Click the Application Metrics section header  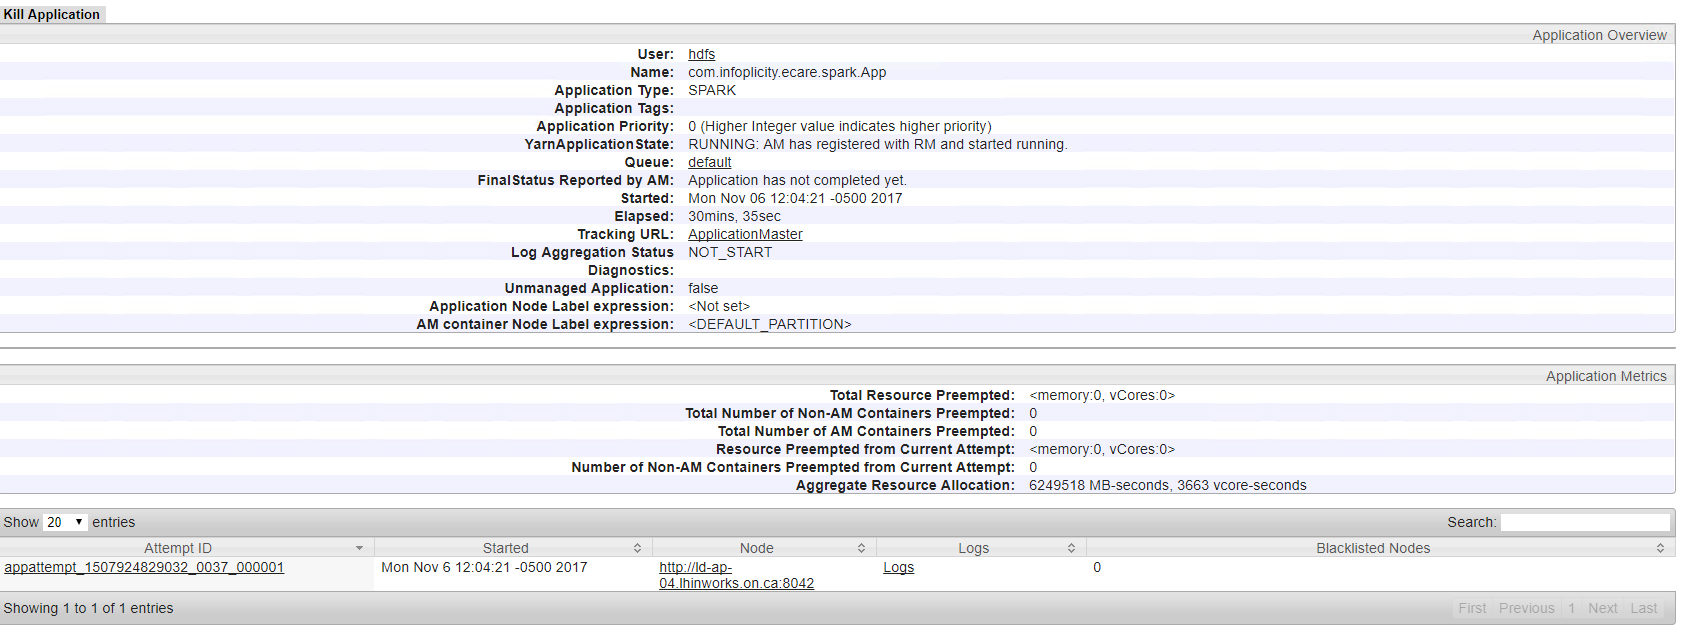coord(1606,376)
